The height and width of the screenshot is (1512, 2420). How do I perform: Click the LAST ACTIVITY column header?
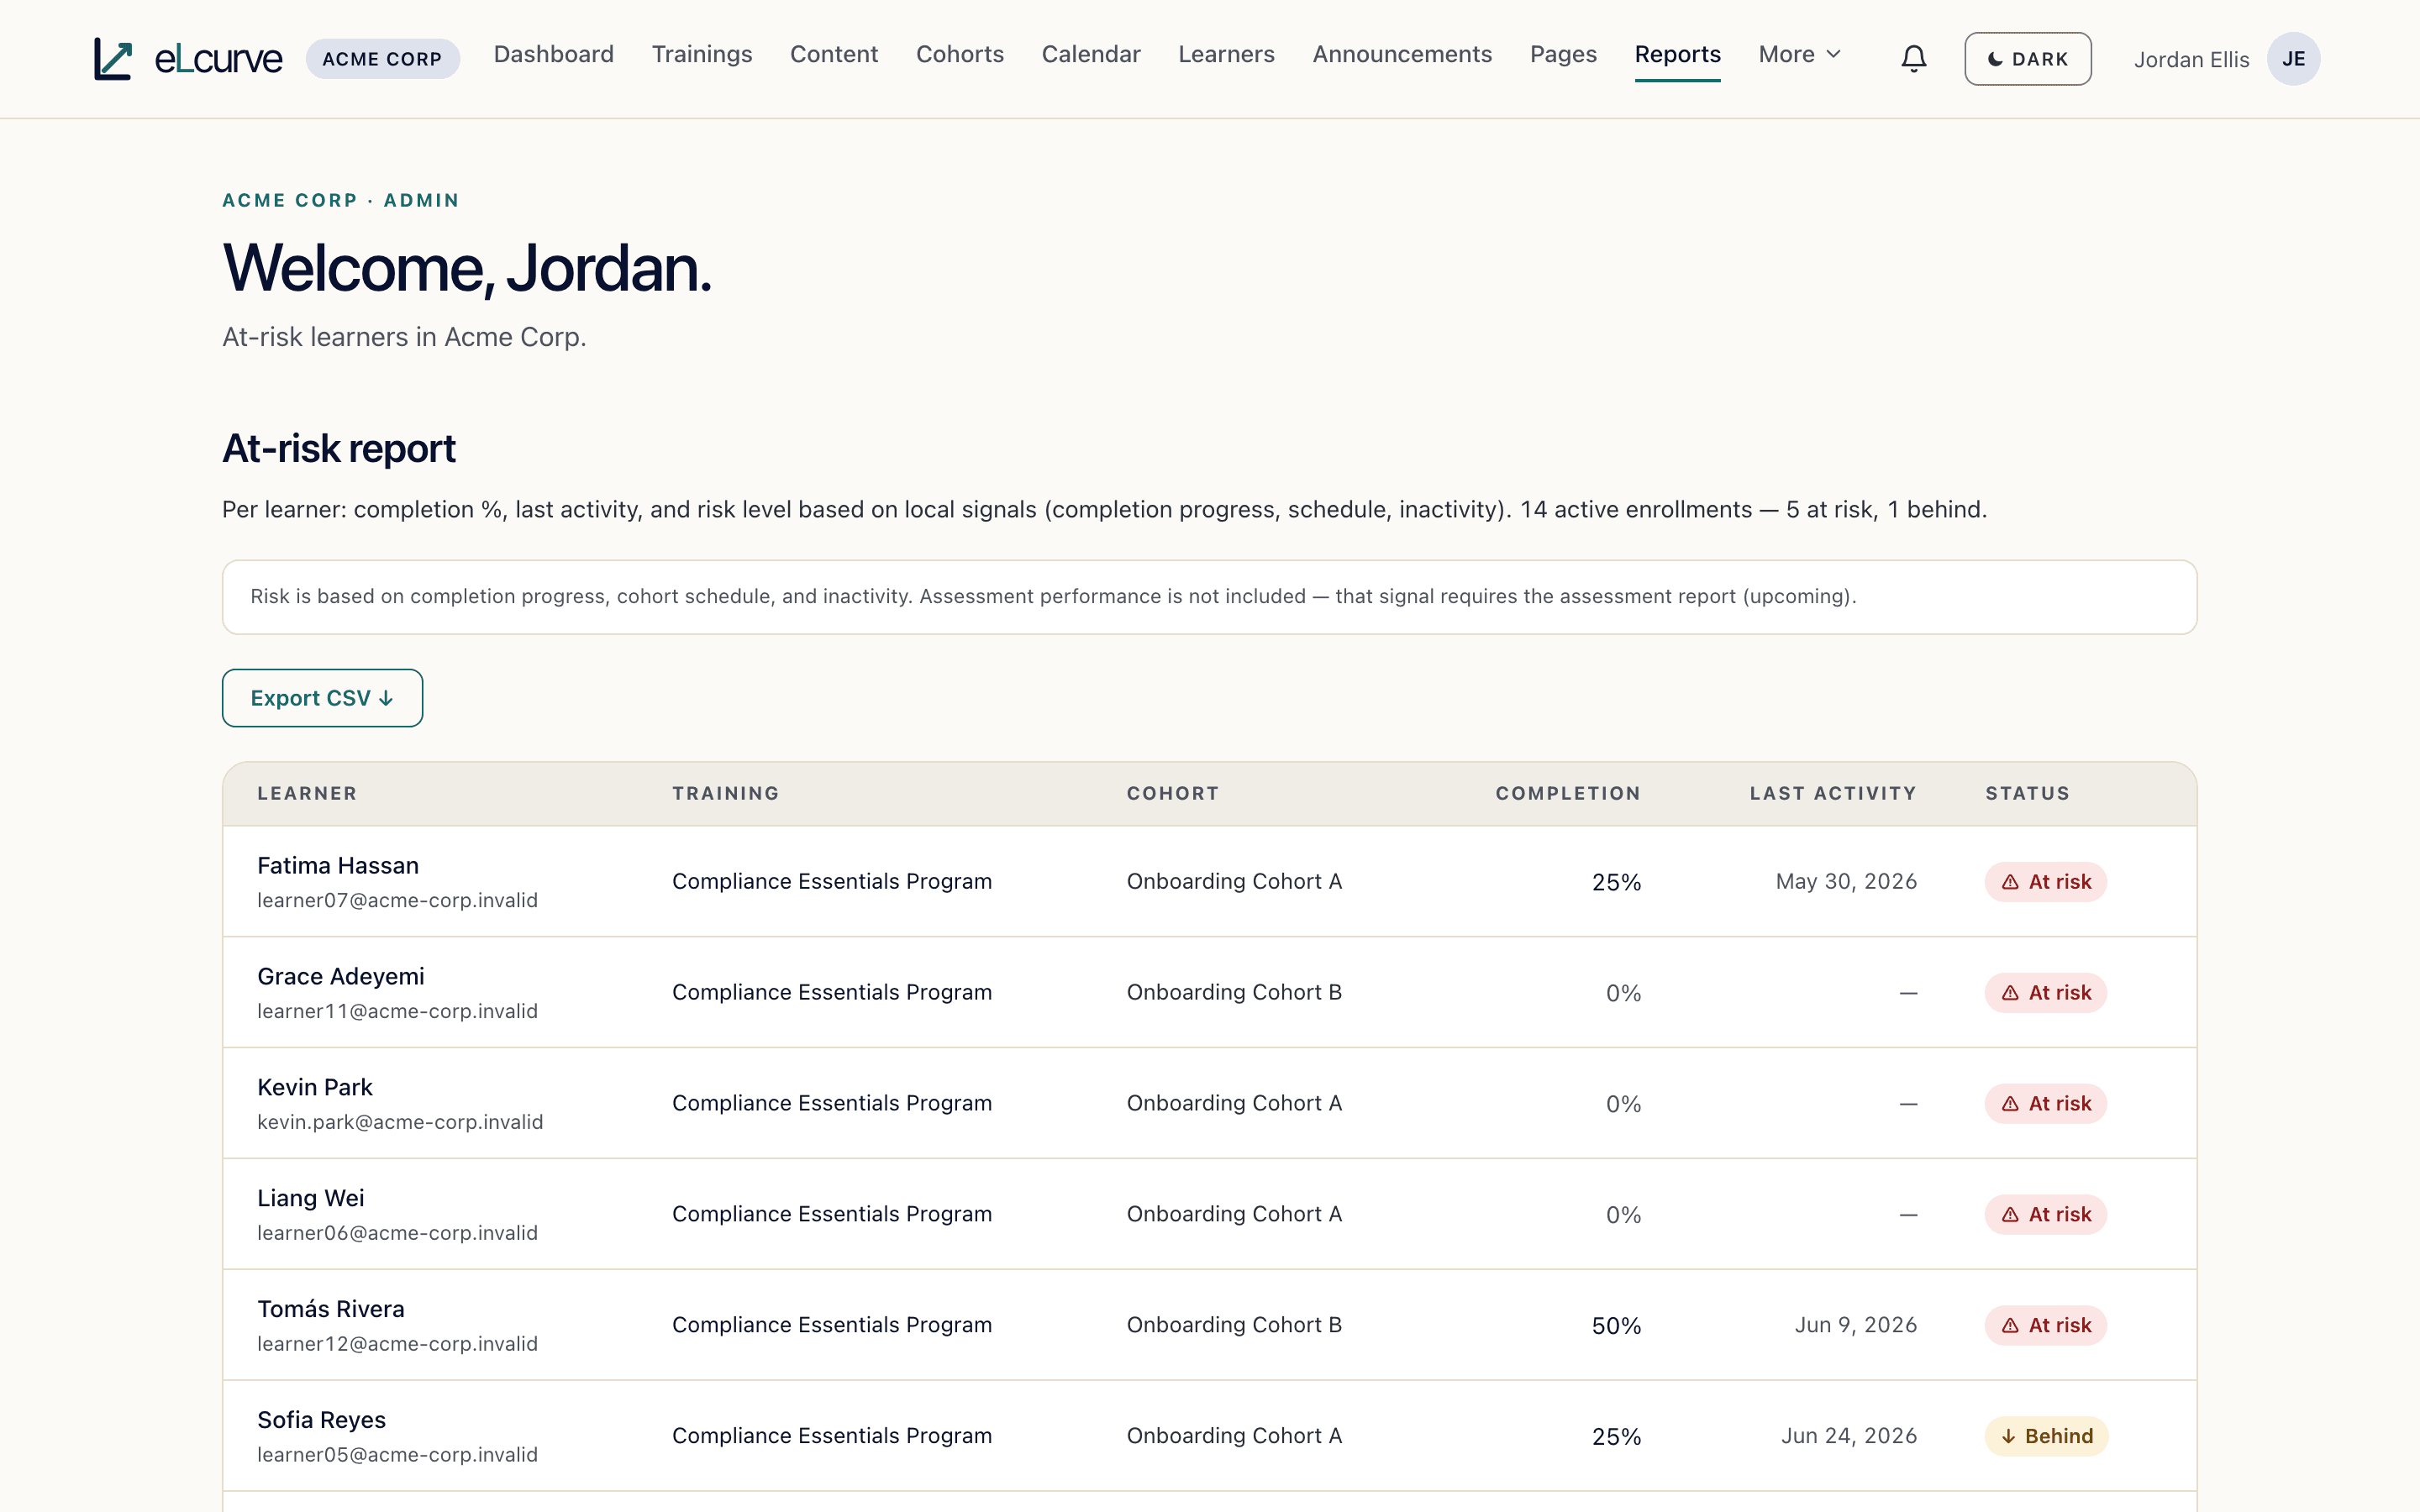point(1832,793)
